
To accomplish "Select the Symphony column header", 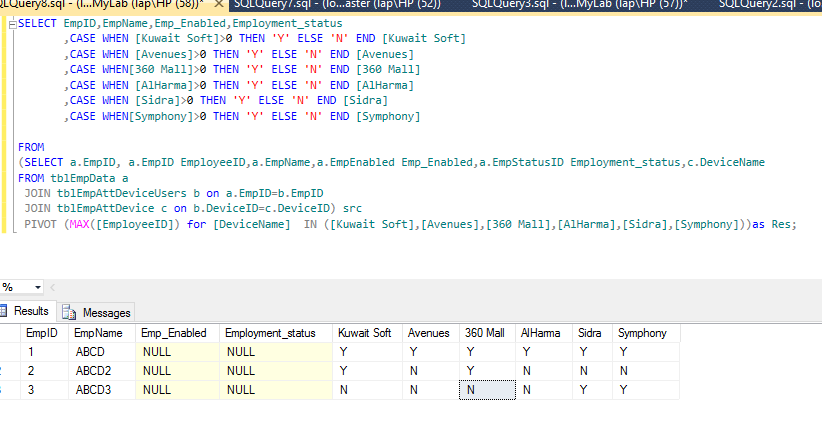I will pyautogui.click(x=646, y=333).
